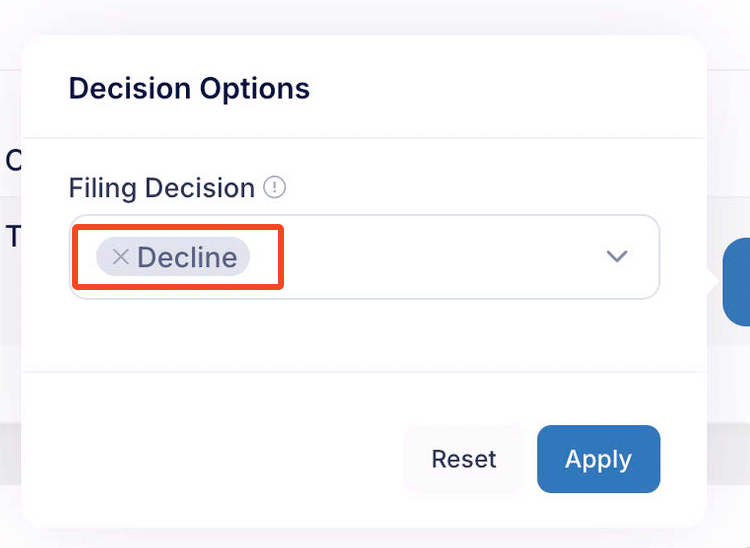Click the grey Decline pill
This screenshot has height=548, width=750.
click(x=173, y=257)
